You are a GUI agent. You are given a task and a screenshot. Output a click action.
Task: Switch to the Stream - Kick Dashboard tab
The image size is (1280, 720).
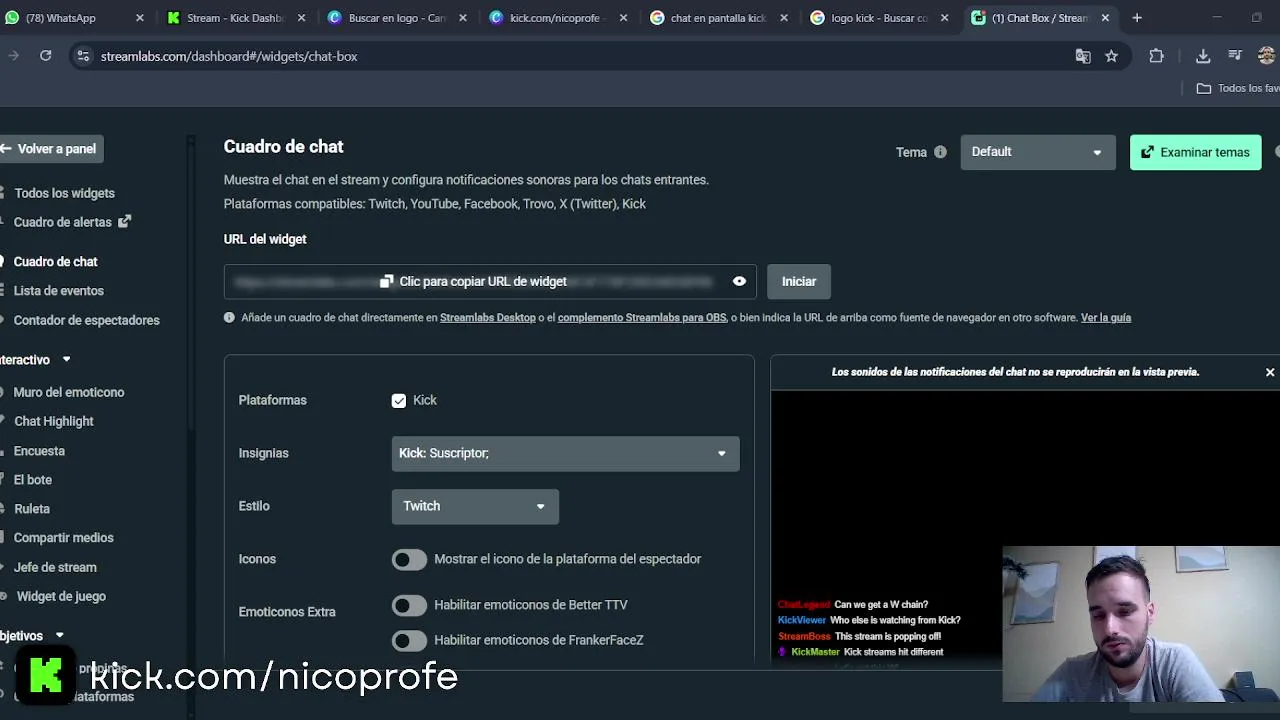[x=235, y=17]
